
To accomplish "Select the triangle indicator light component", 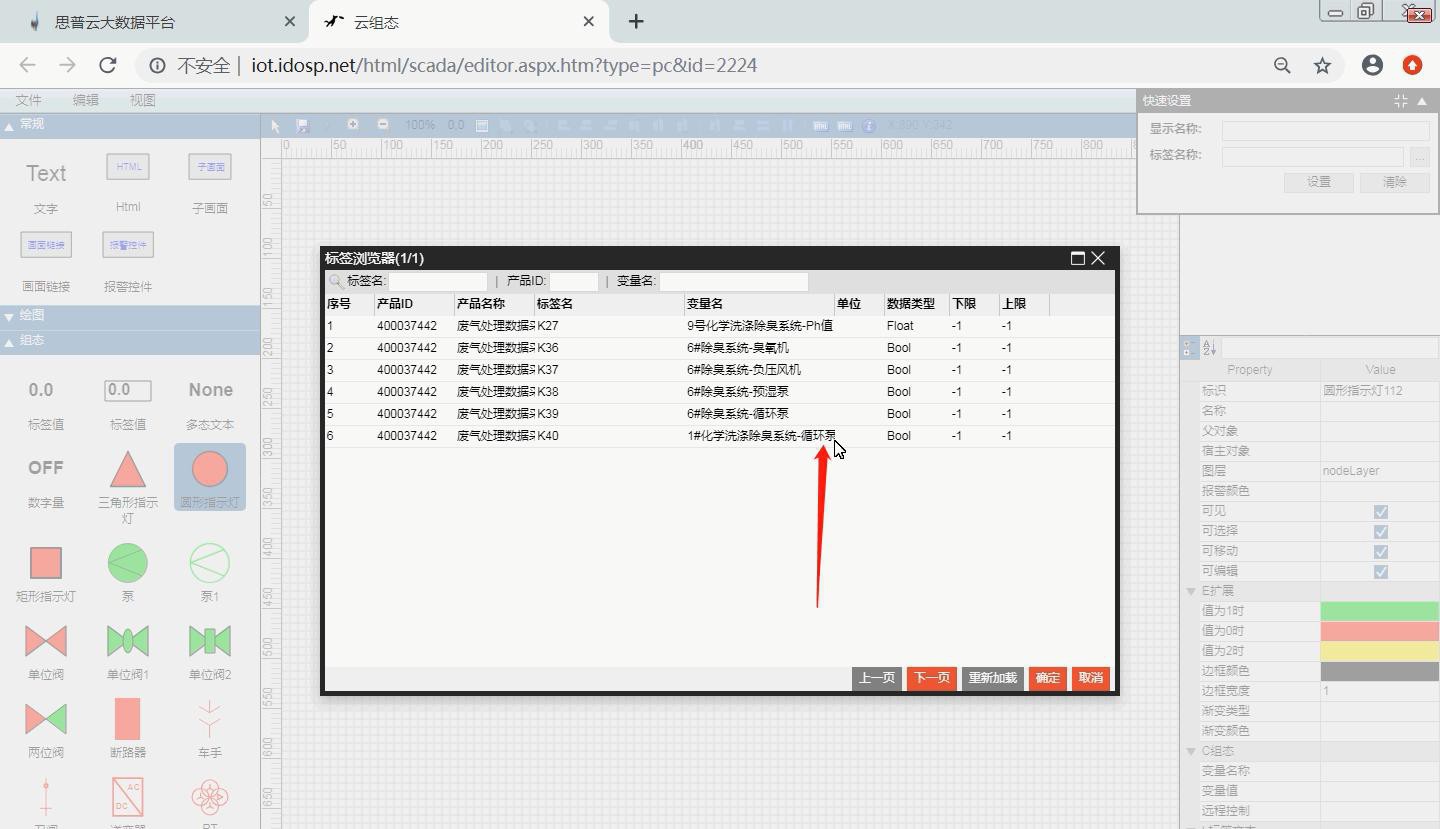I will (x=127, y=470).
